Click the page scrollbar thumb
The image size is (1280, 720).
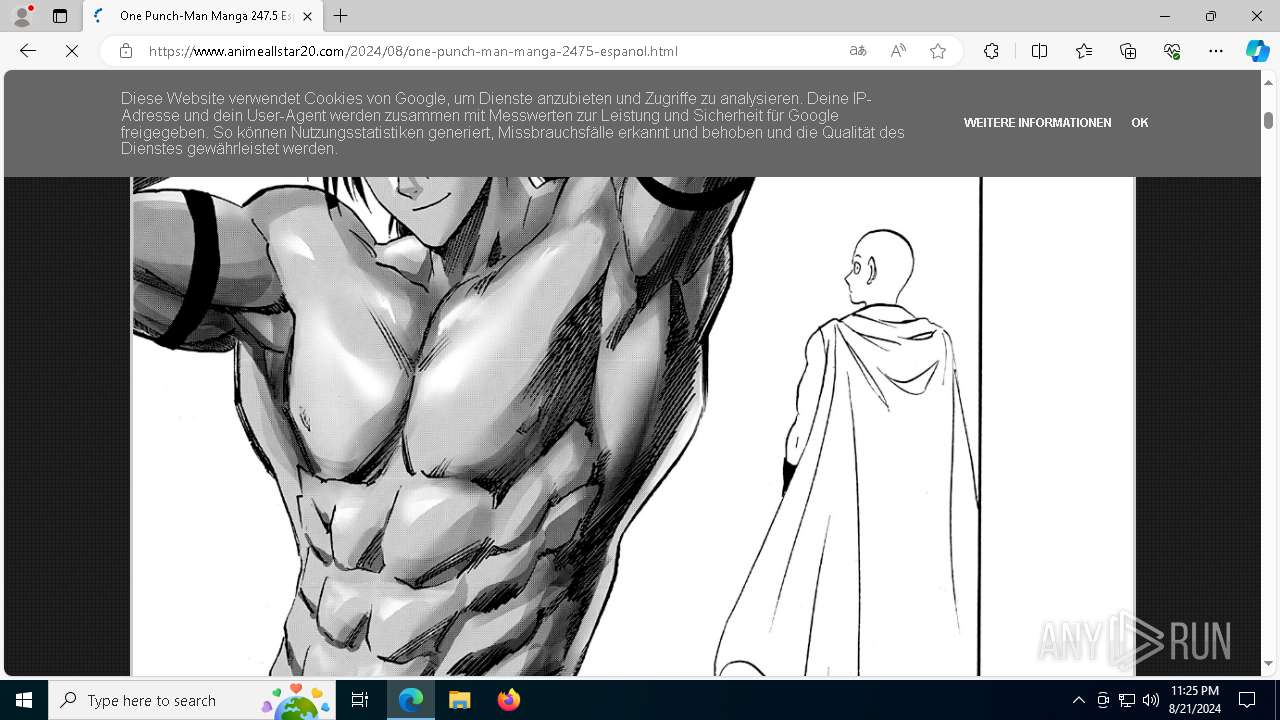click(x=1268, y=120)
